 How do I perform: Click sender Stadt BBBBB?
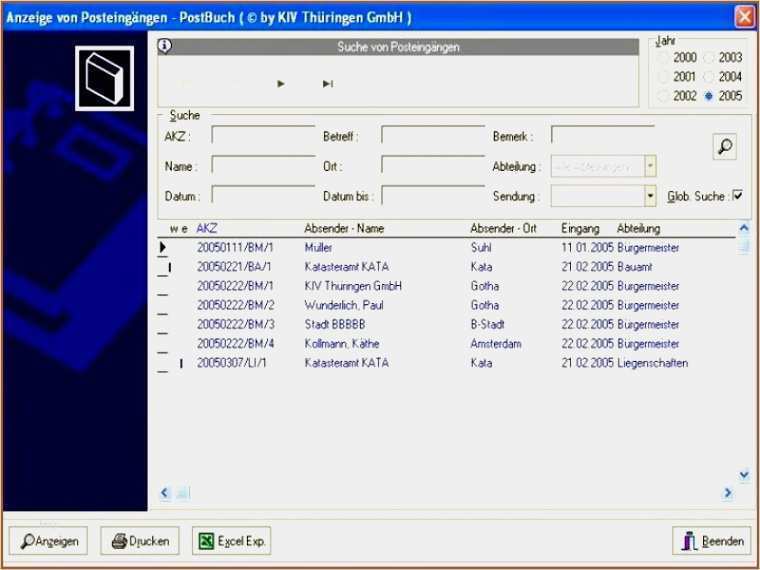click(x=335, y=324)
